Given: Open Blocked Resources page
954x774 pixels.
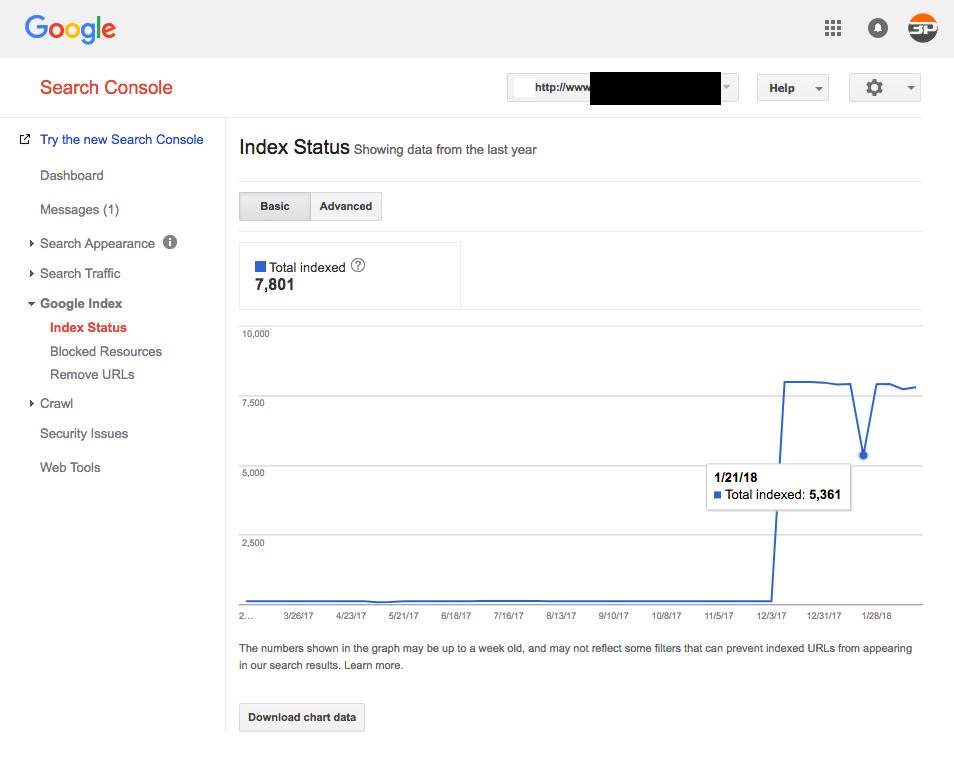Looking at the screenshot, I should coord(106,352).
